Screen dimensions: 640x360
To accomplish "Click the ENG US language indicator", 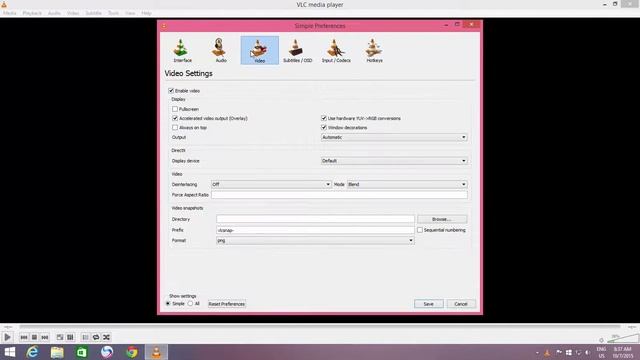I will 601,353.
